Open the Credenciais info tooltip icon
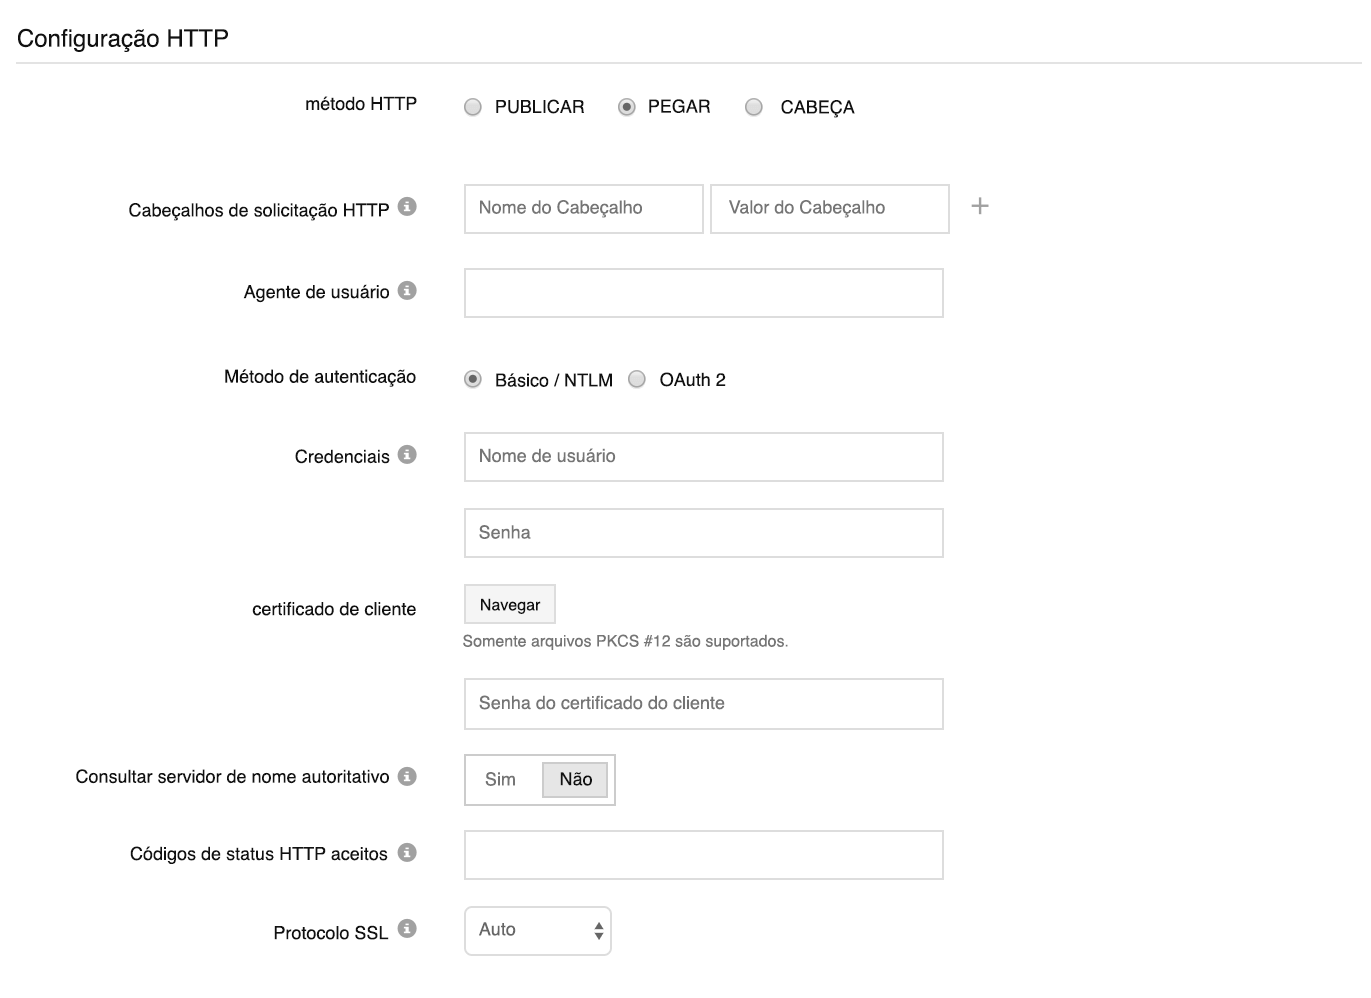Screen dimensions: 1371x998 (x=407, y=453)
